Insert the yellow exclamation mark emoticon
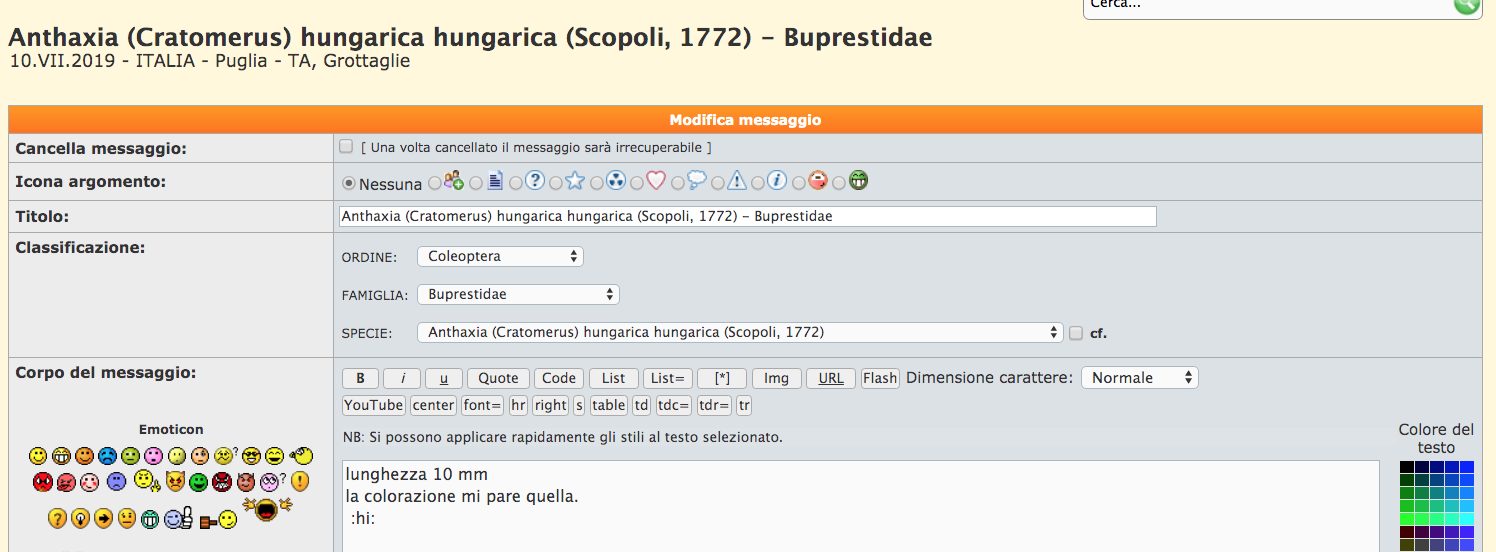Image resolution: width=1496 pixels, height=552 pixels. 299,482
